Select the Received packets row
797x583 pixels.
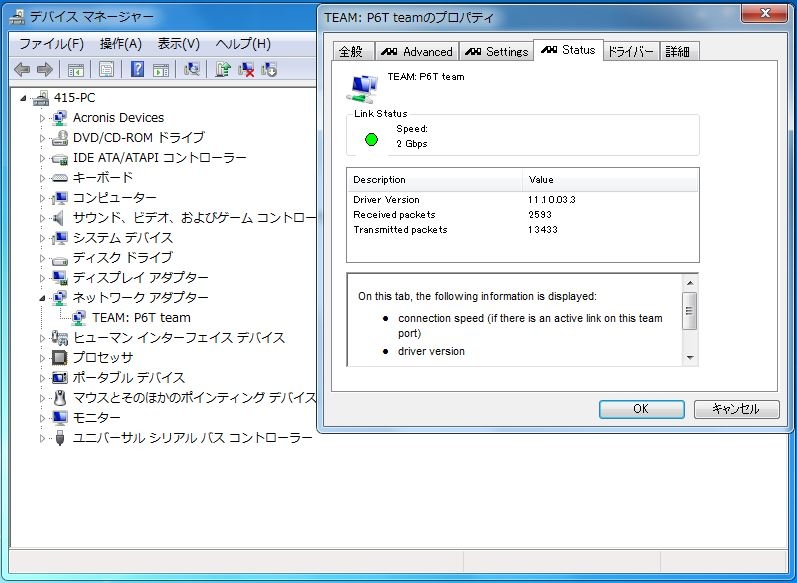(523, 214)
